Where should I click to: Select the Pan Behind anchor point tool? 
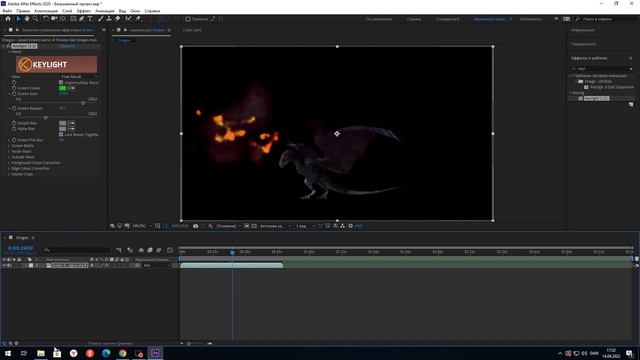[62, 19]
